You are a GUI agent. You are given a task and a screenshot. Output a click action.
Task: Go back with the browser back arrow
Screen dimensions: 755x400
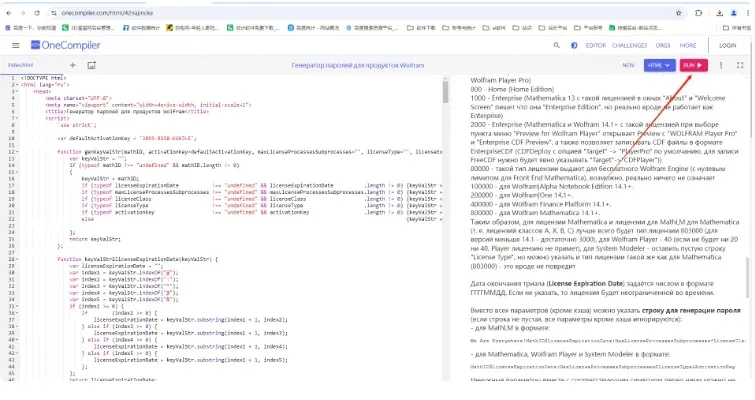pyautogui.click(x=9, y=13)
